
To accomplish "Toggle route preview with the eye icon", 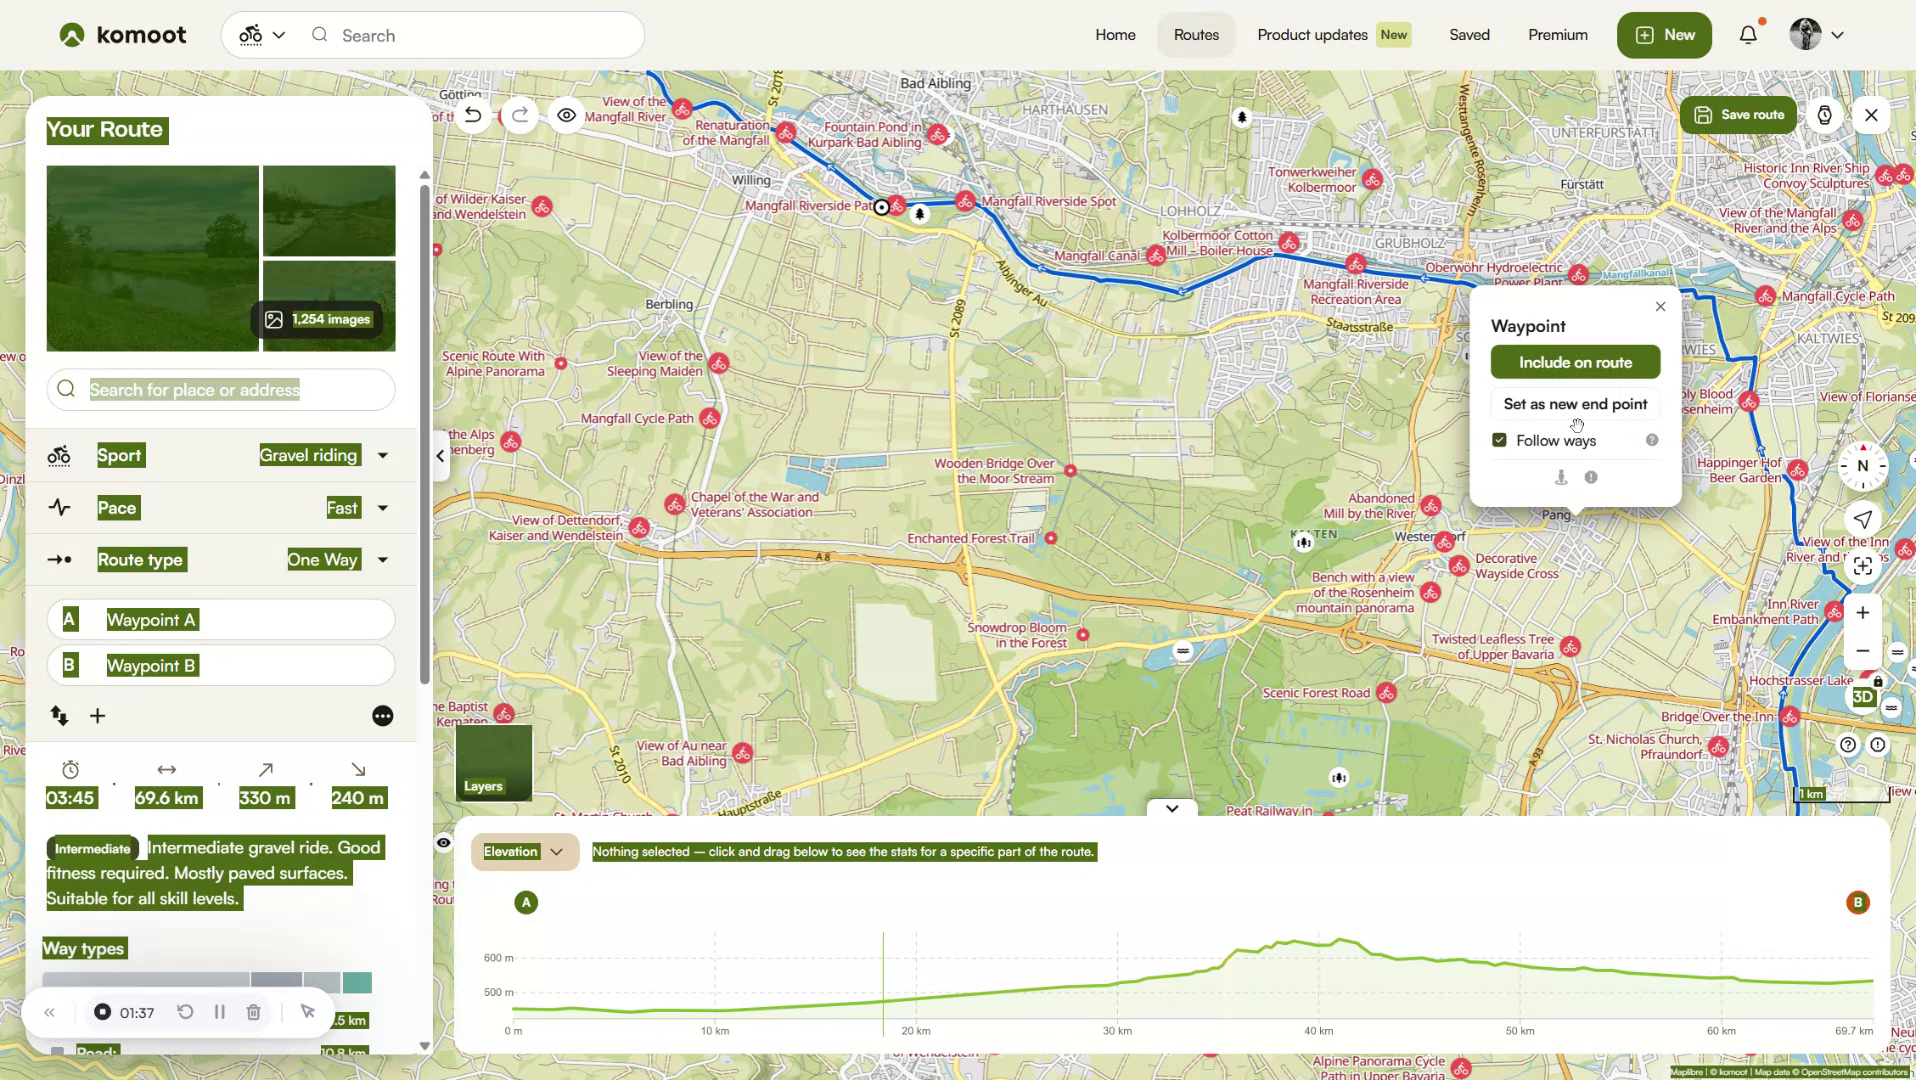I will pyautogui.click(x=566, y=115).
